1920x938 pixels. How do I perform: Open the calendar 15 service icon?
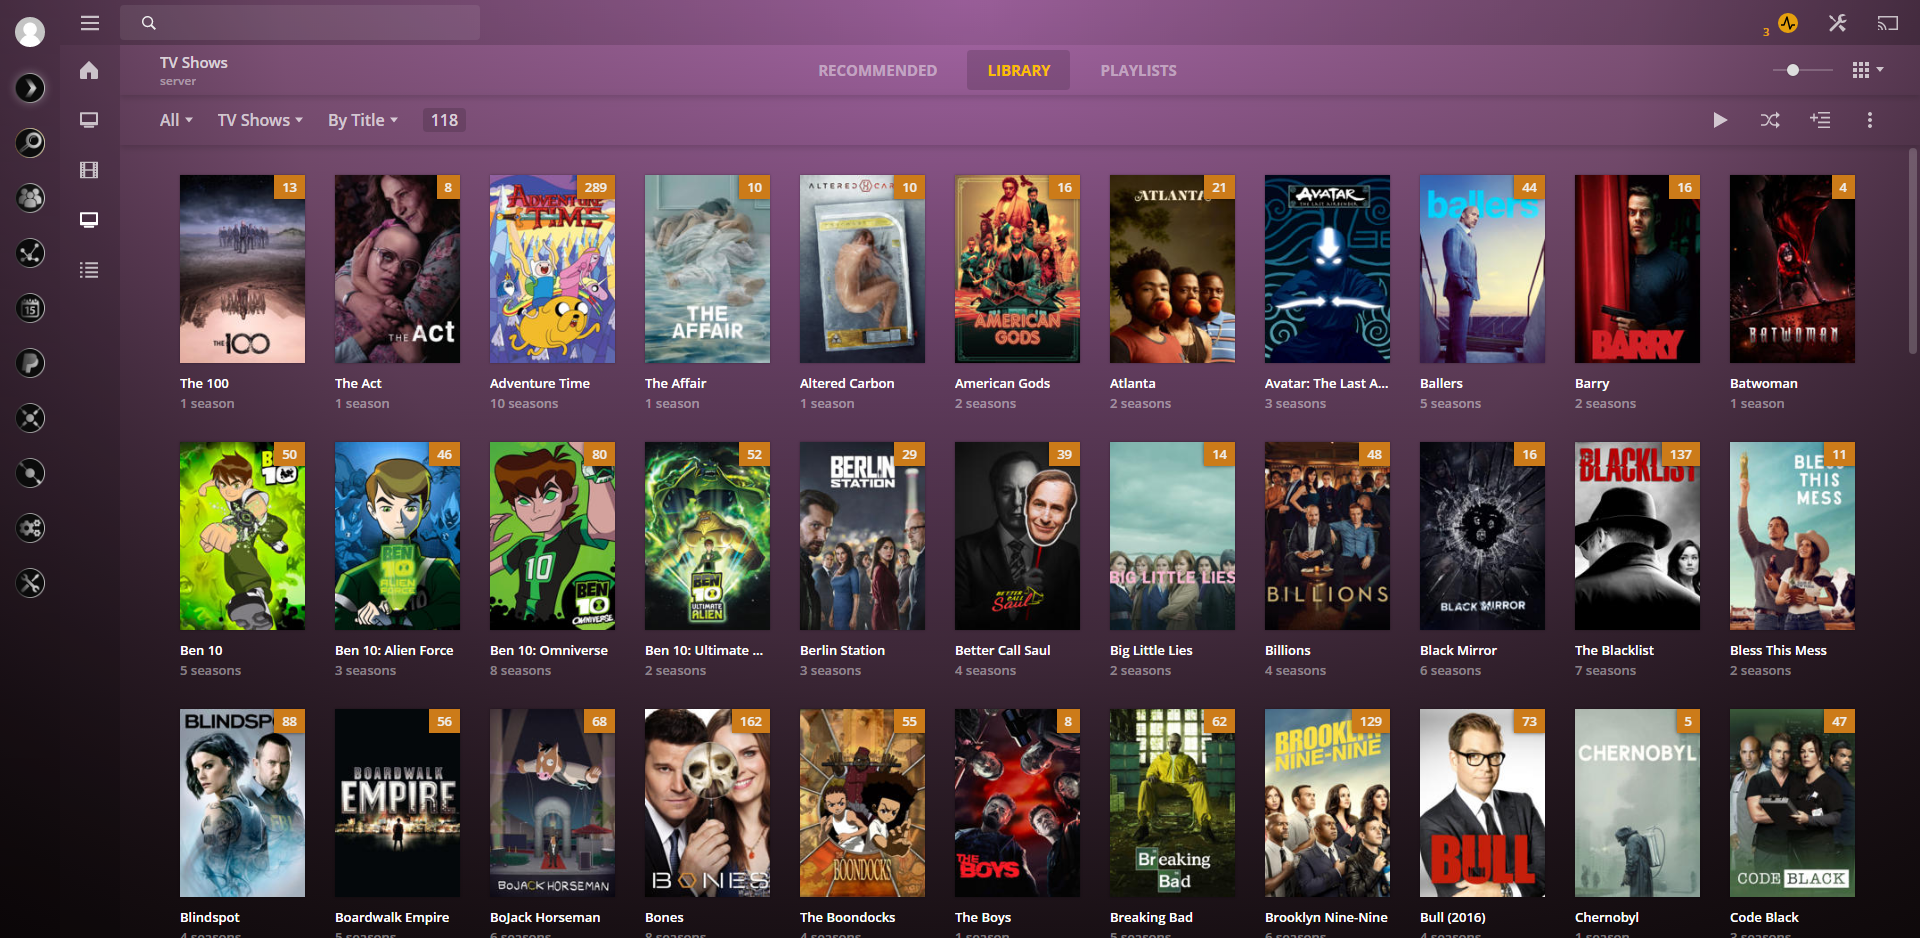click(30, 308)
